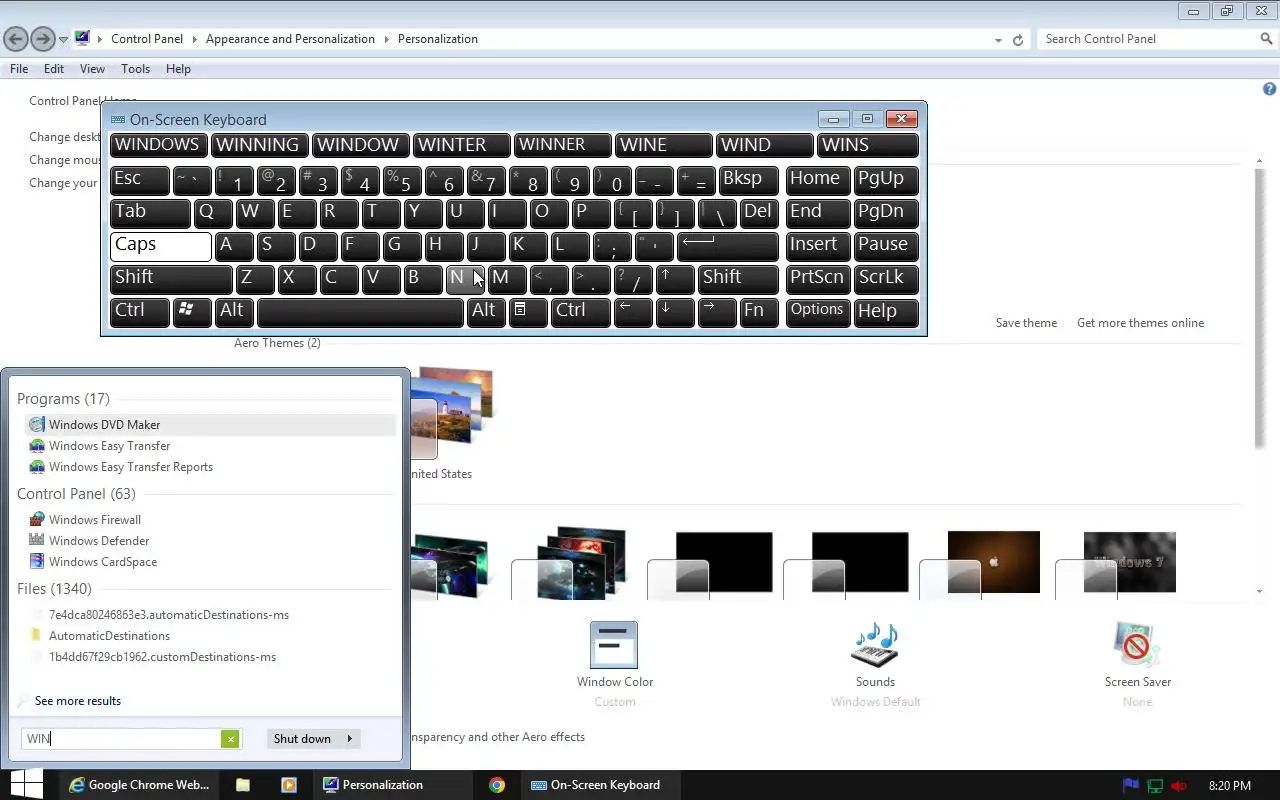Expand the address bar history dropdown
1280x800 pixels.
coord(998,40)
